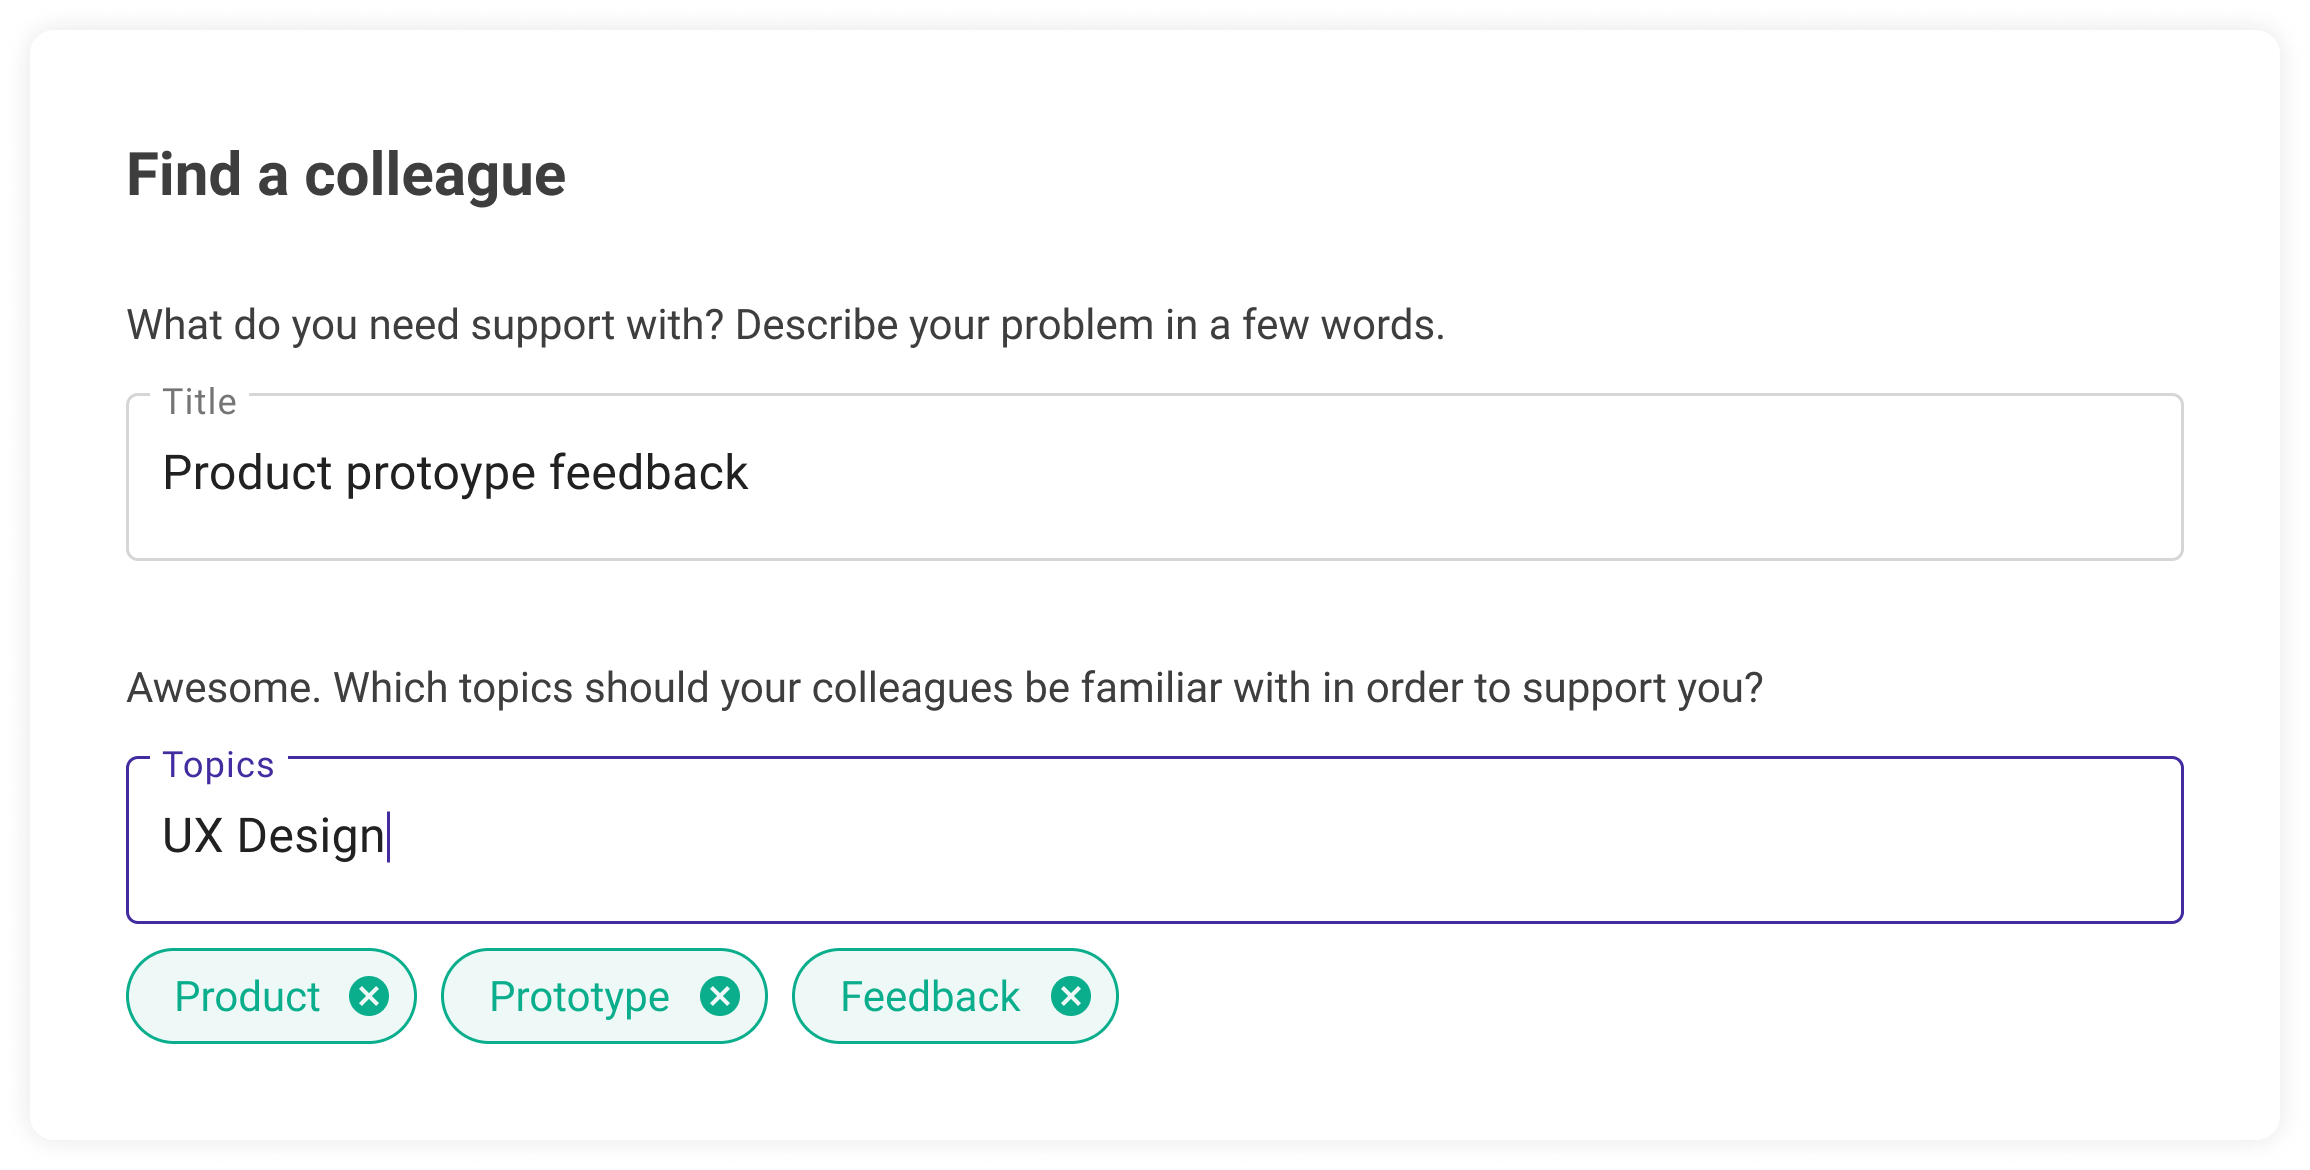Place cursor on 'Product' in Title field
The width and height of the screenshot is (2310, 1170).
tap(248, 472)
